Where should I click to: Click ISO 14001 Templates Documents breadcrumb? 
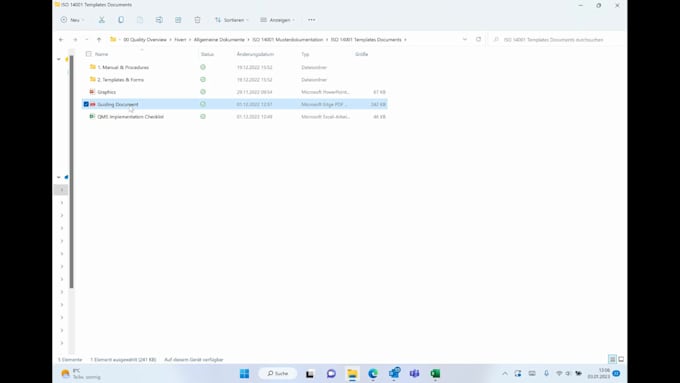(x=366, y=39)
